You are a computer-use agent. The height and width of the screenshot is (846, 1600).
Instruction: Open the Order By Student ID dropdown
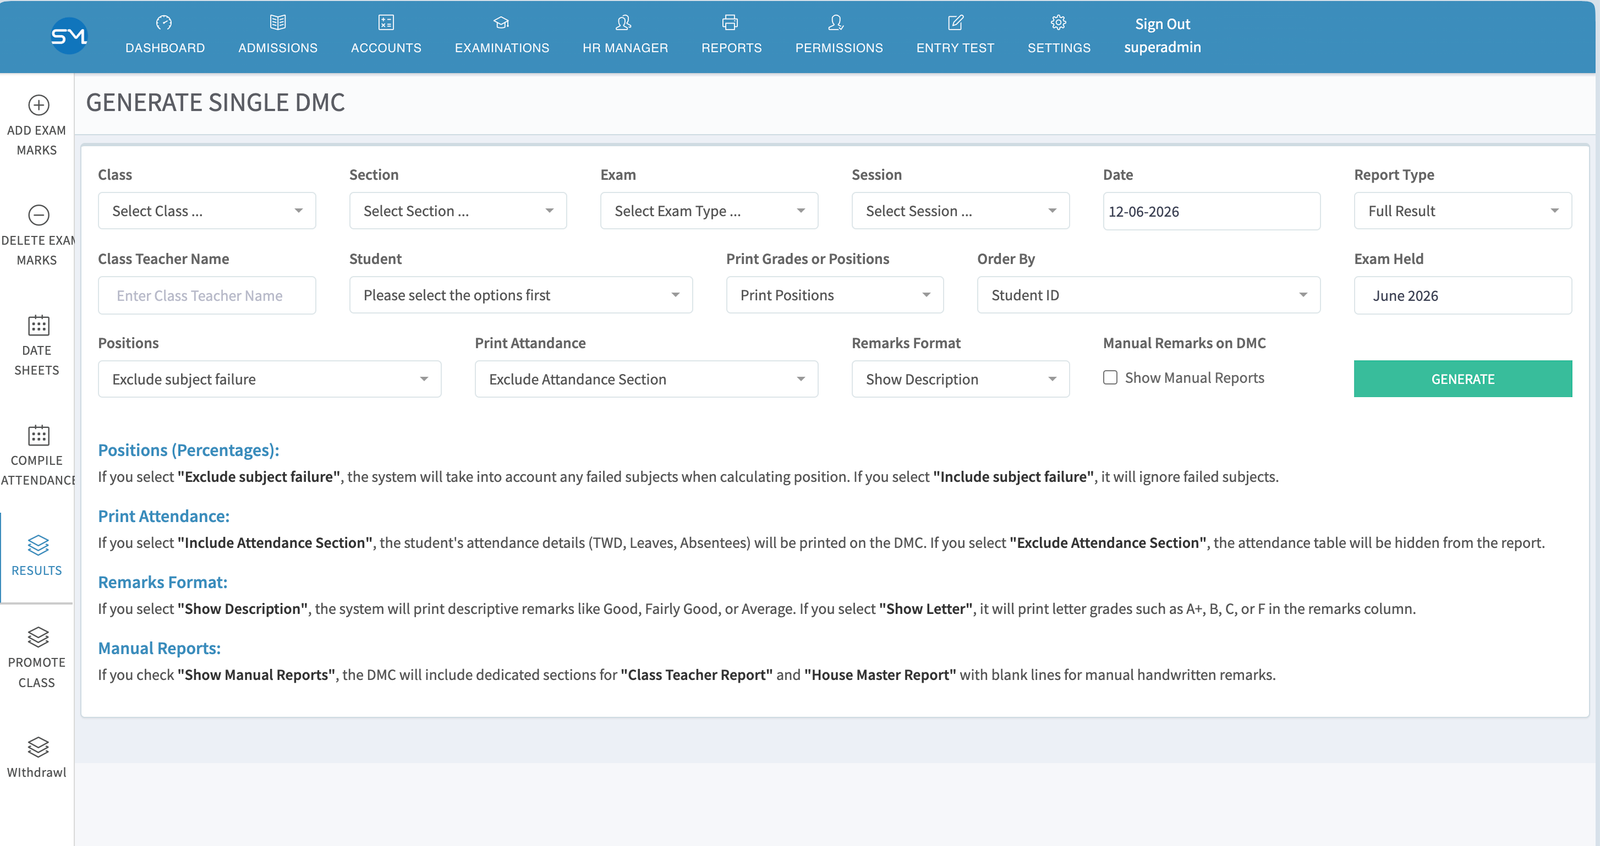point(1149,295)
